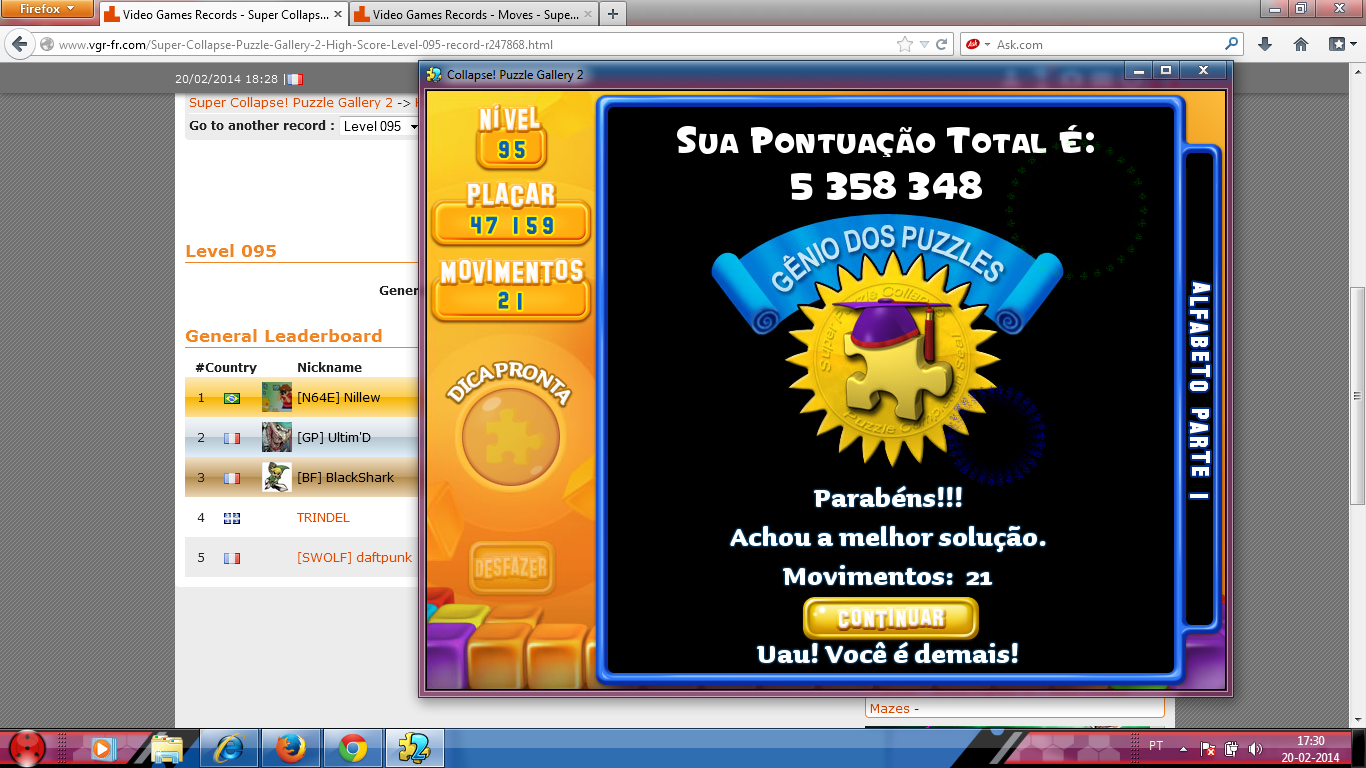
Task: Open the Firefox menu dropdown
Action: (47, 10)
